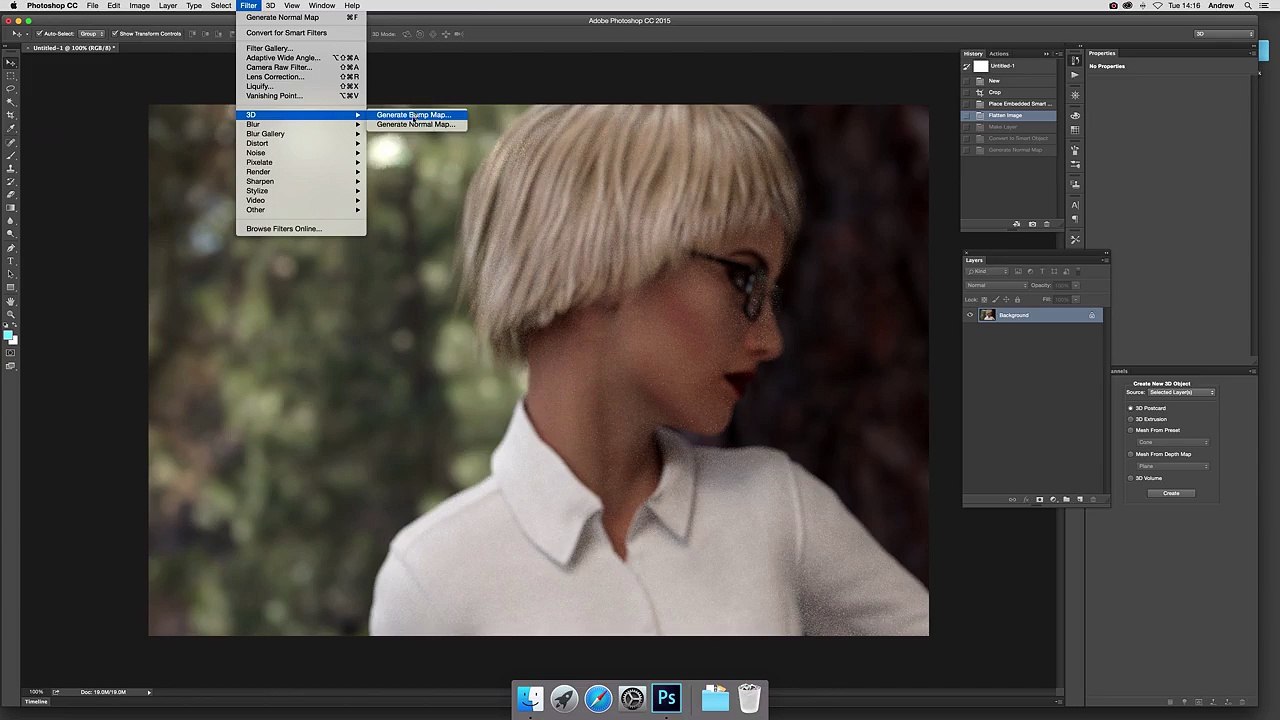Select Mesh From Preset radio button
1280x720 pixels.
(x=1131, y=430)
